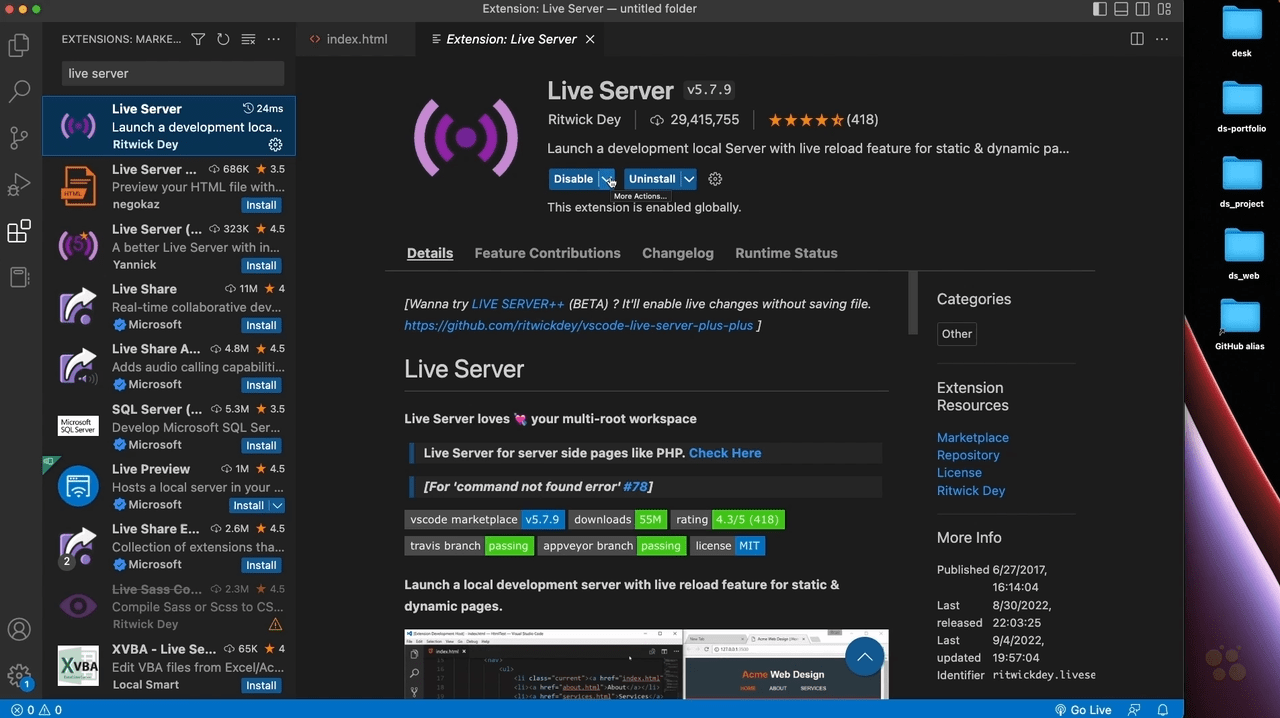
Task: Click the live server search input field
Action: coord(173,73)
